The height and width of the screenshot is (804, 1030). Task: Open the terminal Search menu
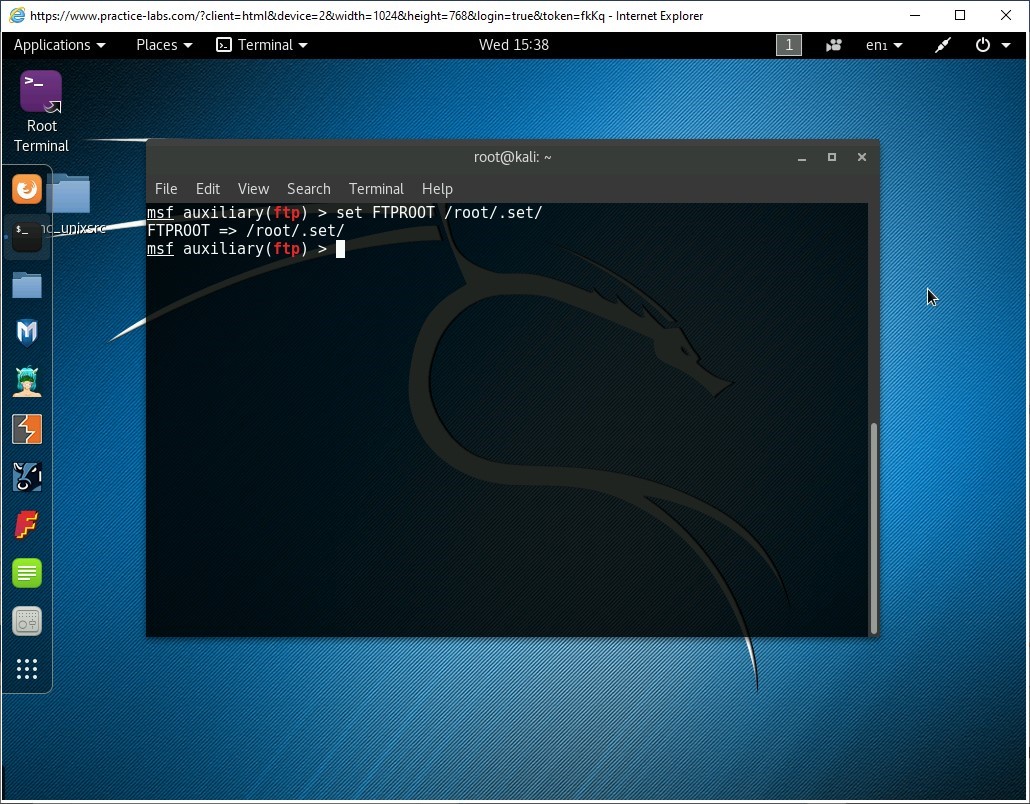[x=309, y=189]
